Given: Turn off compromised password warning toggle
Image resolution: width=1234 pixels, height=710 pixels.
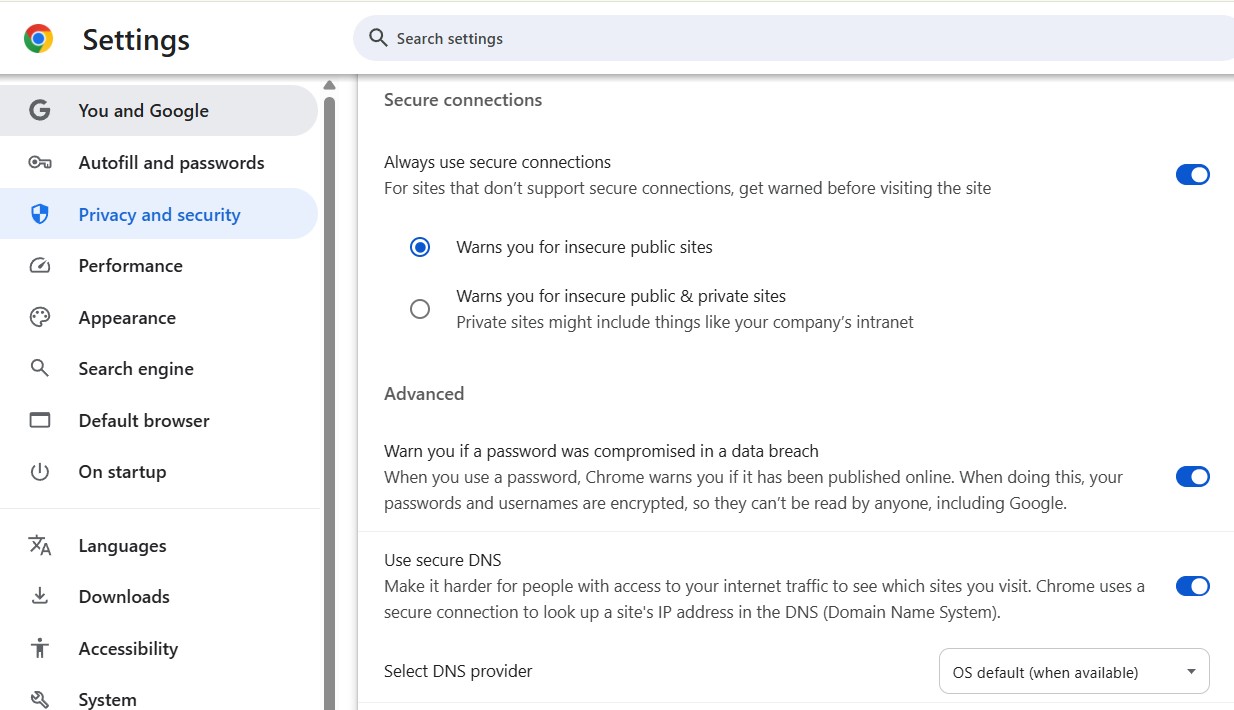Looking at the screenshot, I should click(x=1192, y=477).
